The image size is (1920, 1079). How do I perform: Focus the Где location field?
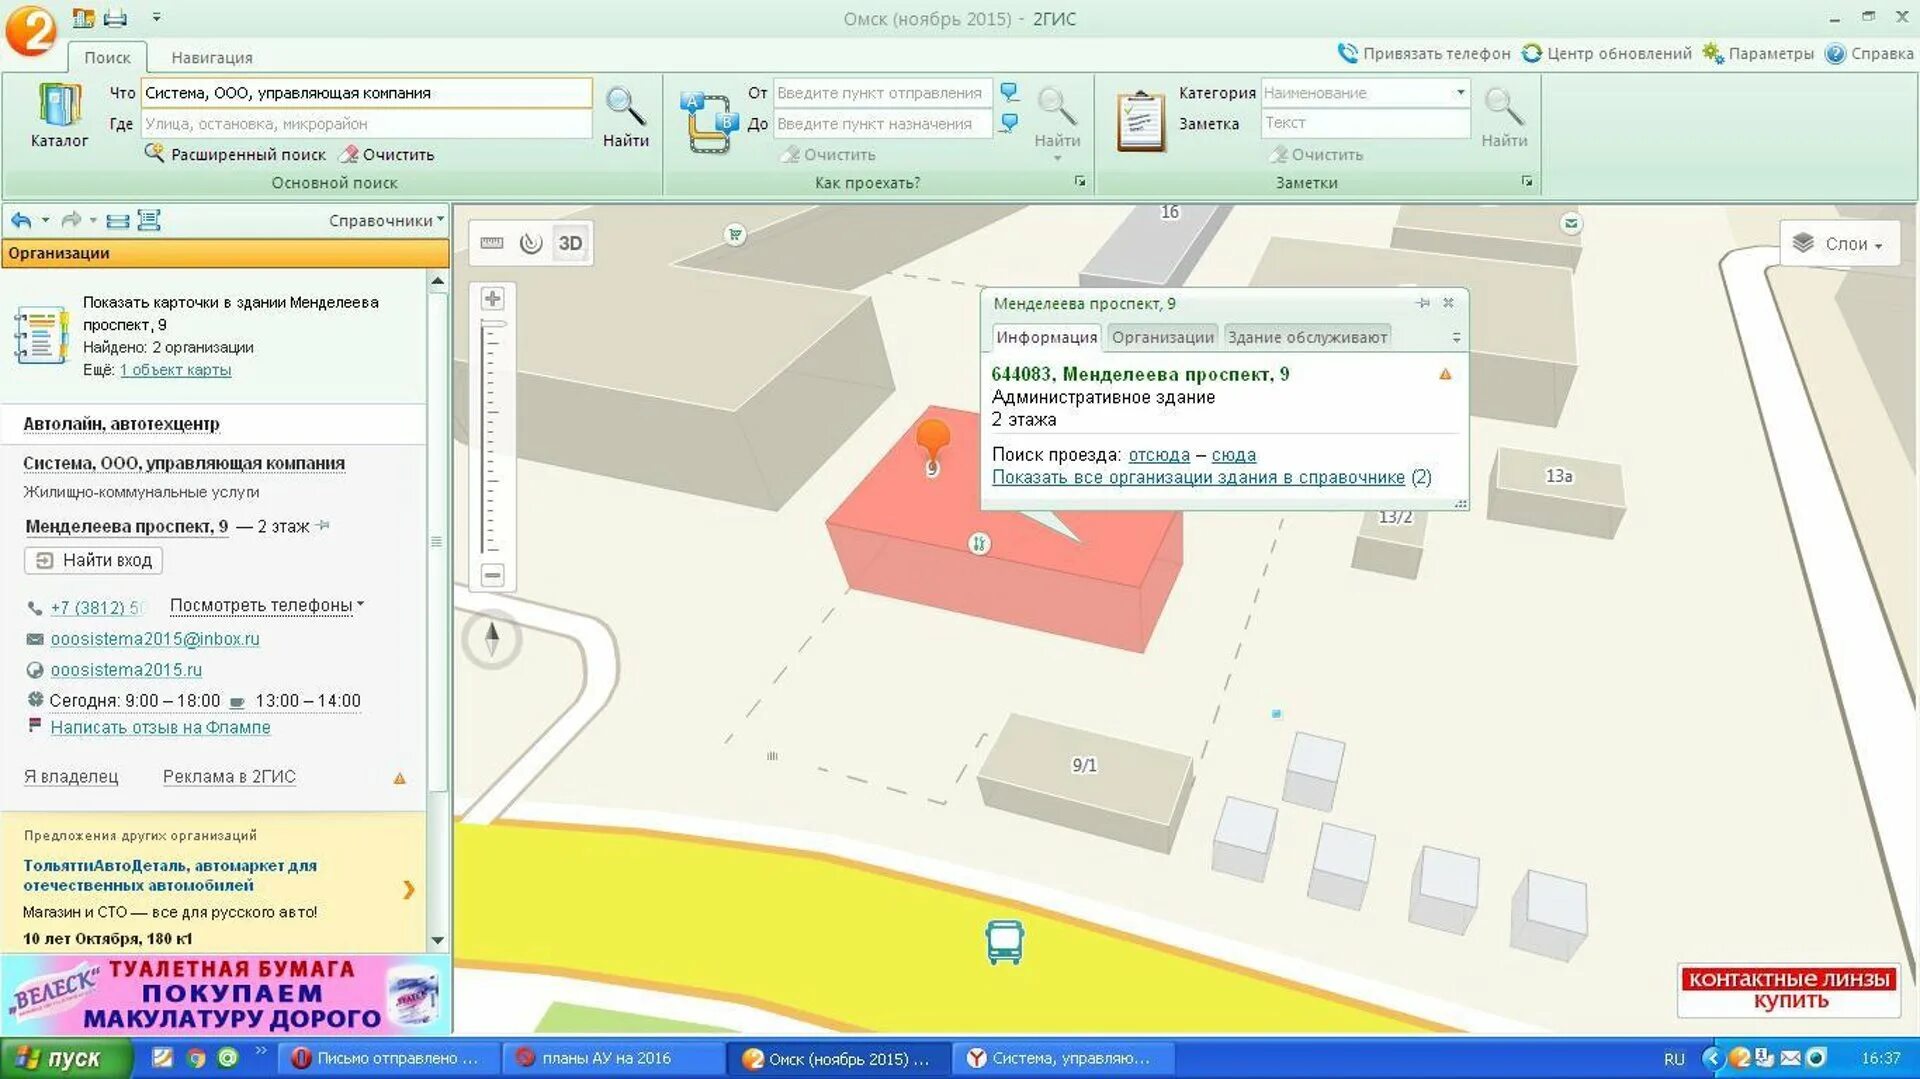coord(366,123)
